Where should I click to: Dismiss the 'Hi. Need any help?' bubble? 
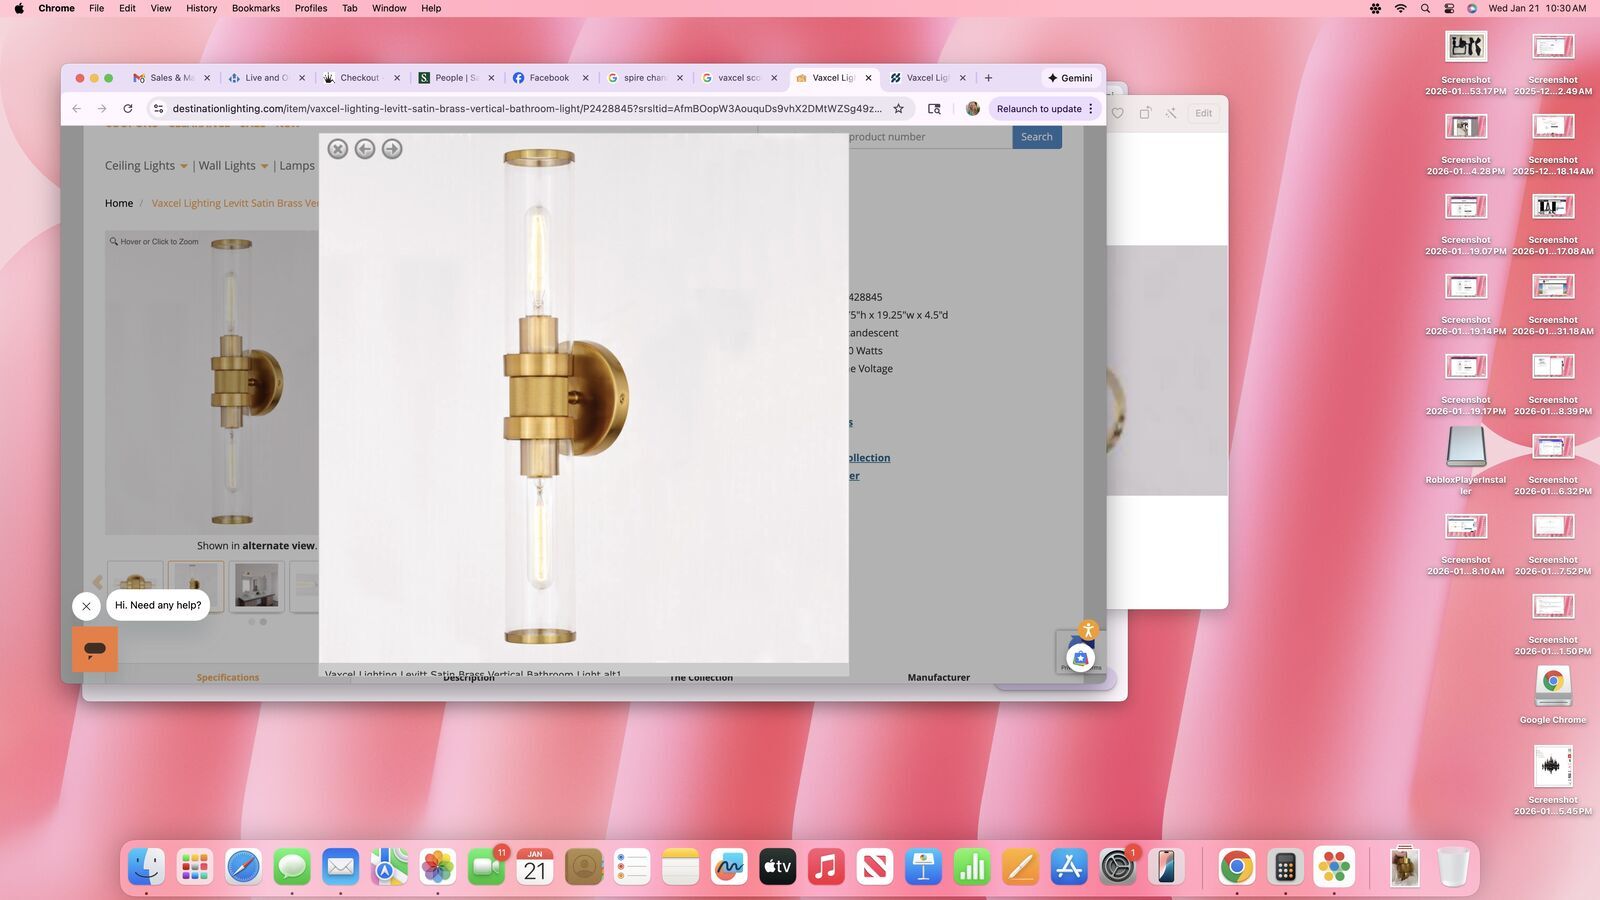86,606
